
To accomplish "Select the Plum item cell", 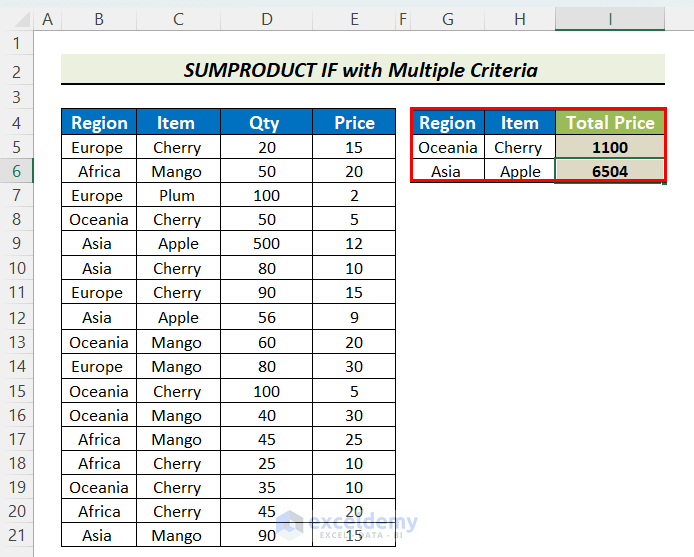I will coord(177,196).
